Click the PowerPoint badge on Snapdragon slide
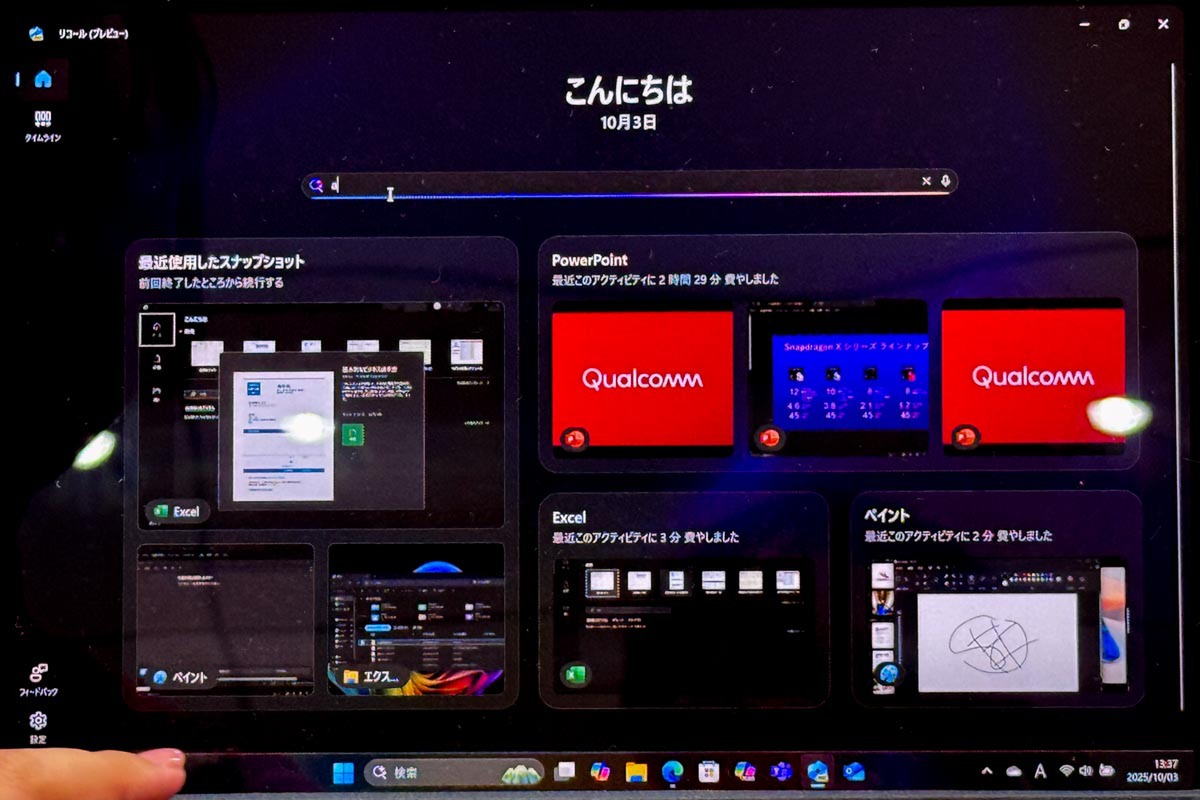This screenshot has width=1200, height=800. tap(769, 438)
